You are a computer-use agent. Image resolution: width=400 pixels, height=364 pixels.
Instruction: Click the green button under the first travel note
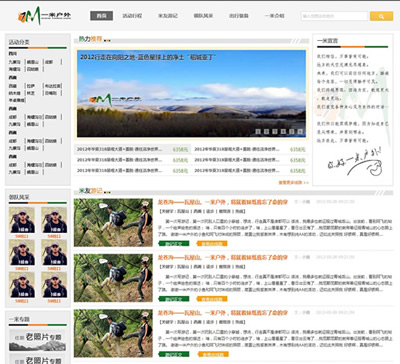(x=174, y=243)
